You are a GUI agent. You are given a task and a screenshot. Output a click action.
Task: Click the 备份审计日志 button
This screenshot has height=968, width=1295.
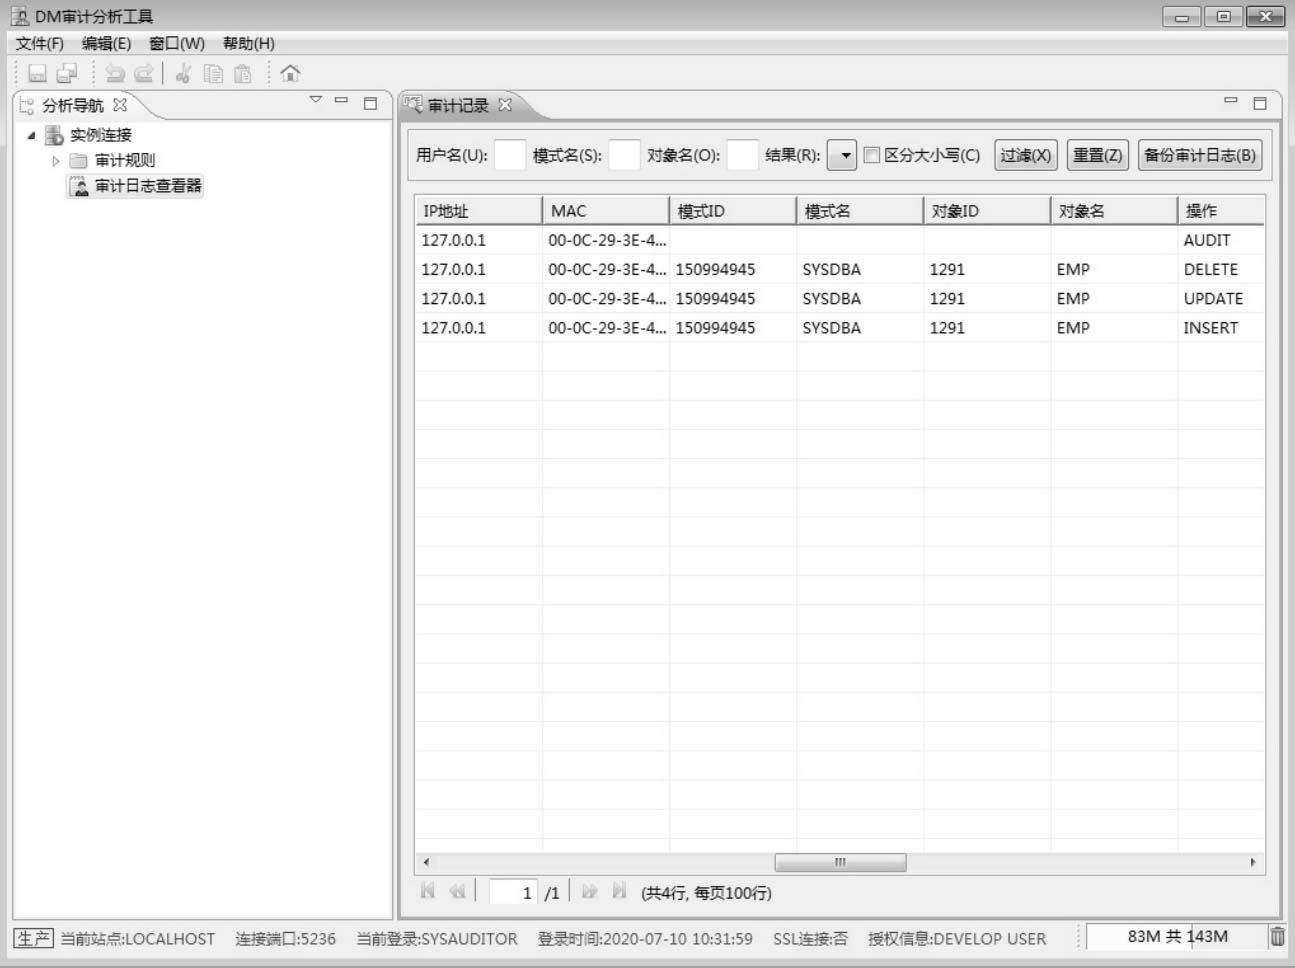[1199, 155]
